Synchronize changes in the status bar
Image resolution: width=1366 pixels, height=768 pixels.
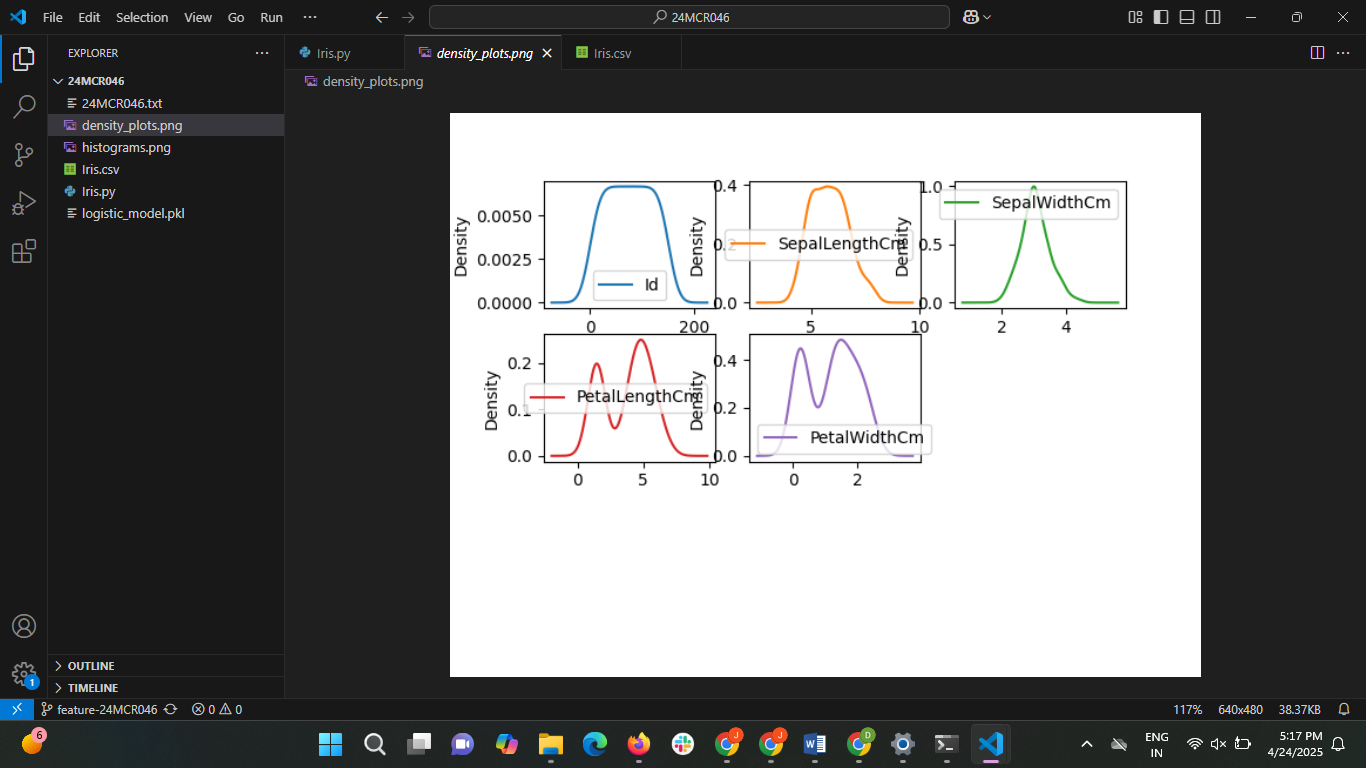170,709
